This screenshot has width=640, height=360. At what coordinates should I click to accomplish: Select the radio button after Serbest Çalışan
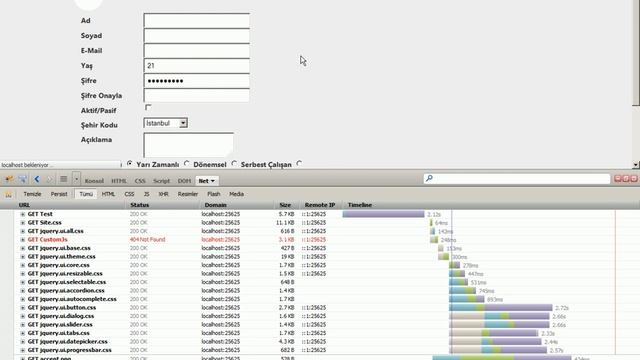300,164
